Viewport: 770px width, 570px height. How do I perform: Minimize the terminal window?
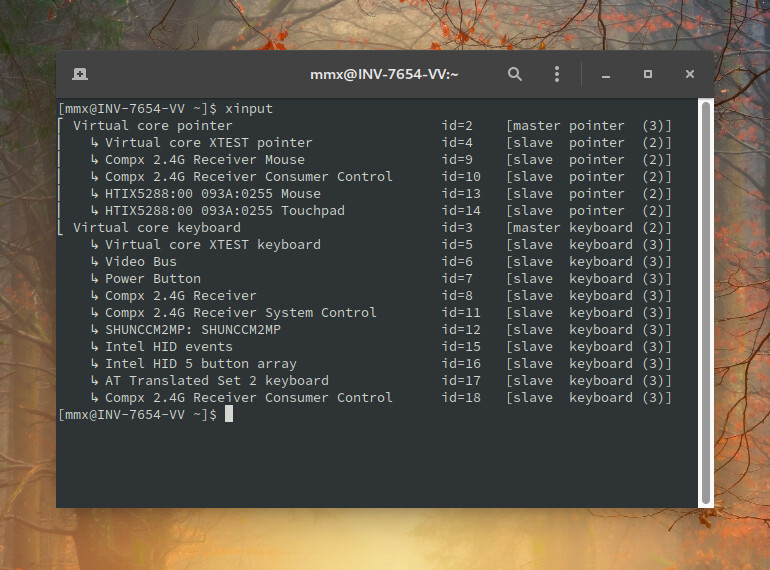tap(606, 75)
